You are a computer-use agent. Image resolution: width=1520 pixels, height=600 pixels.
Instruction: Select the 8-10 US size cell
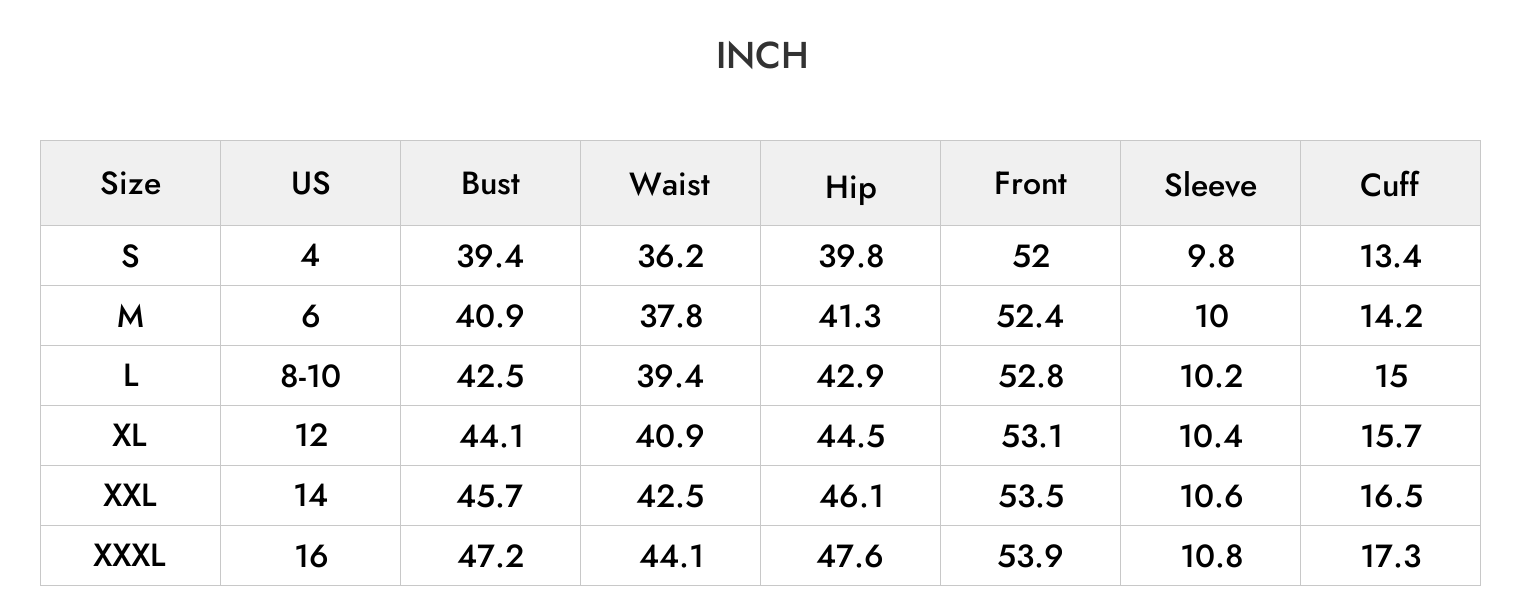tap(310, 376)
